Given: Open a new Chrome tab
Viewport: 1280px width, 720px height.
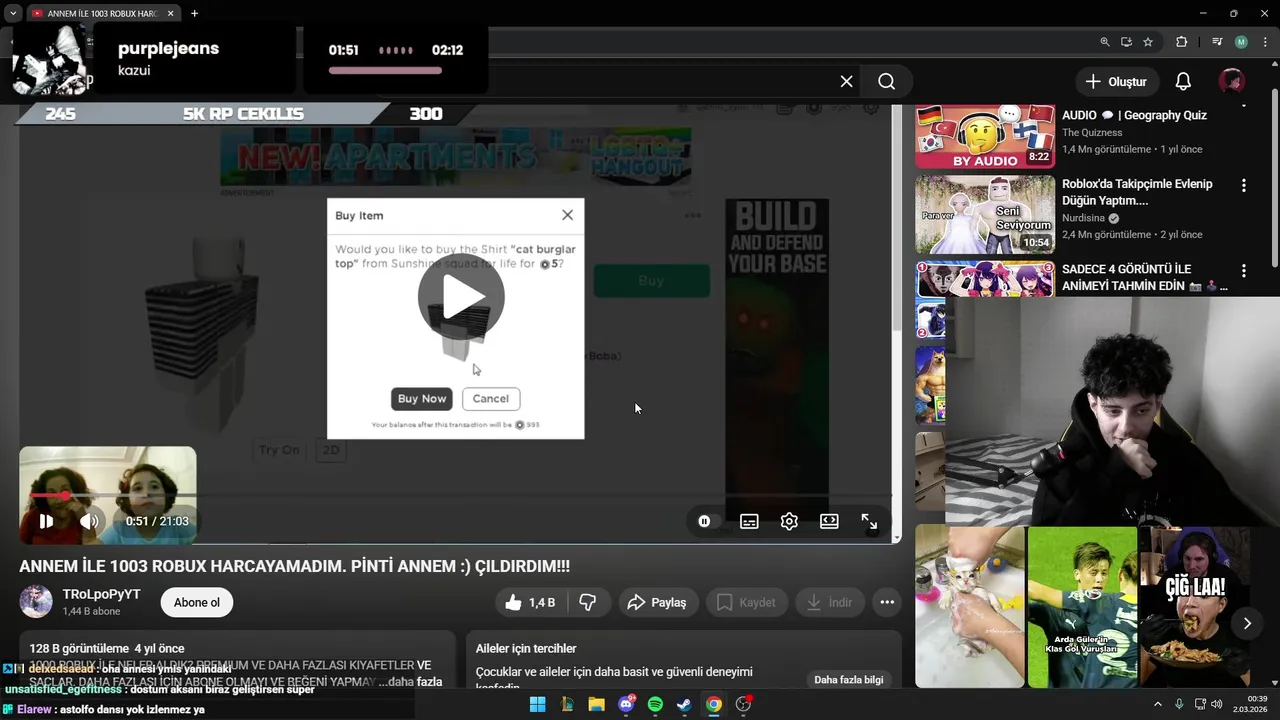Looking at the screenshot, I should pyautogui.click(x=194, y=13).
